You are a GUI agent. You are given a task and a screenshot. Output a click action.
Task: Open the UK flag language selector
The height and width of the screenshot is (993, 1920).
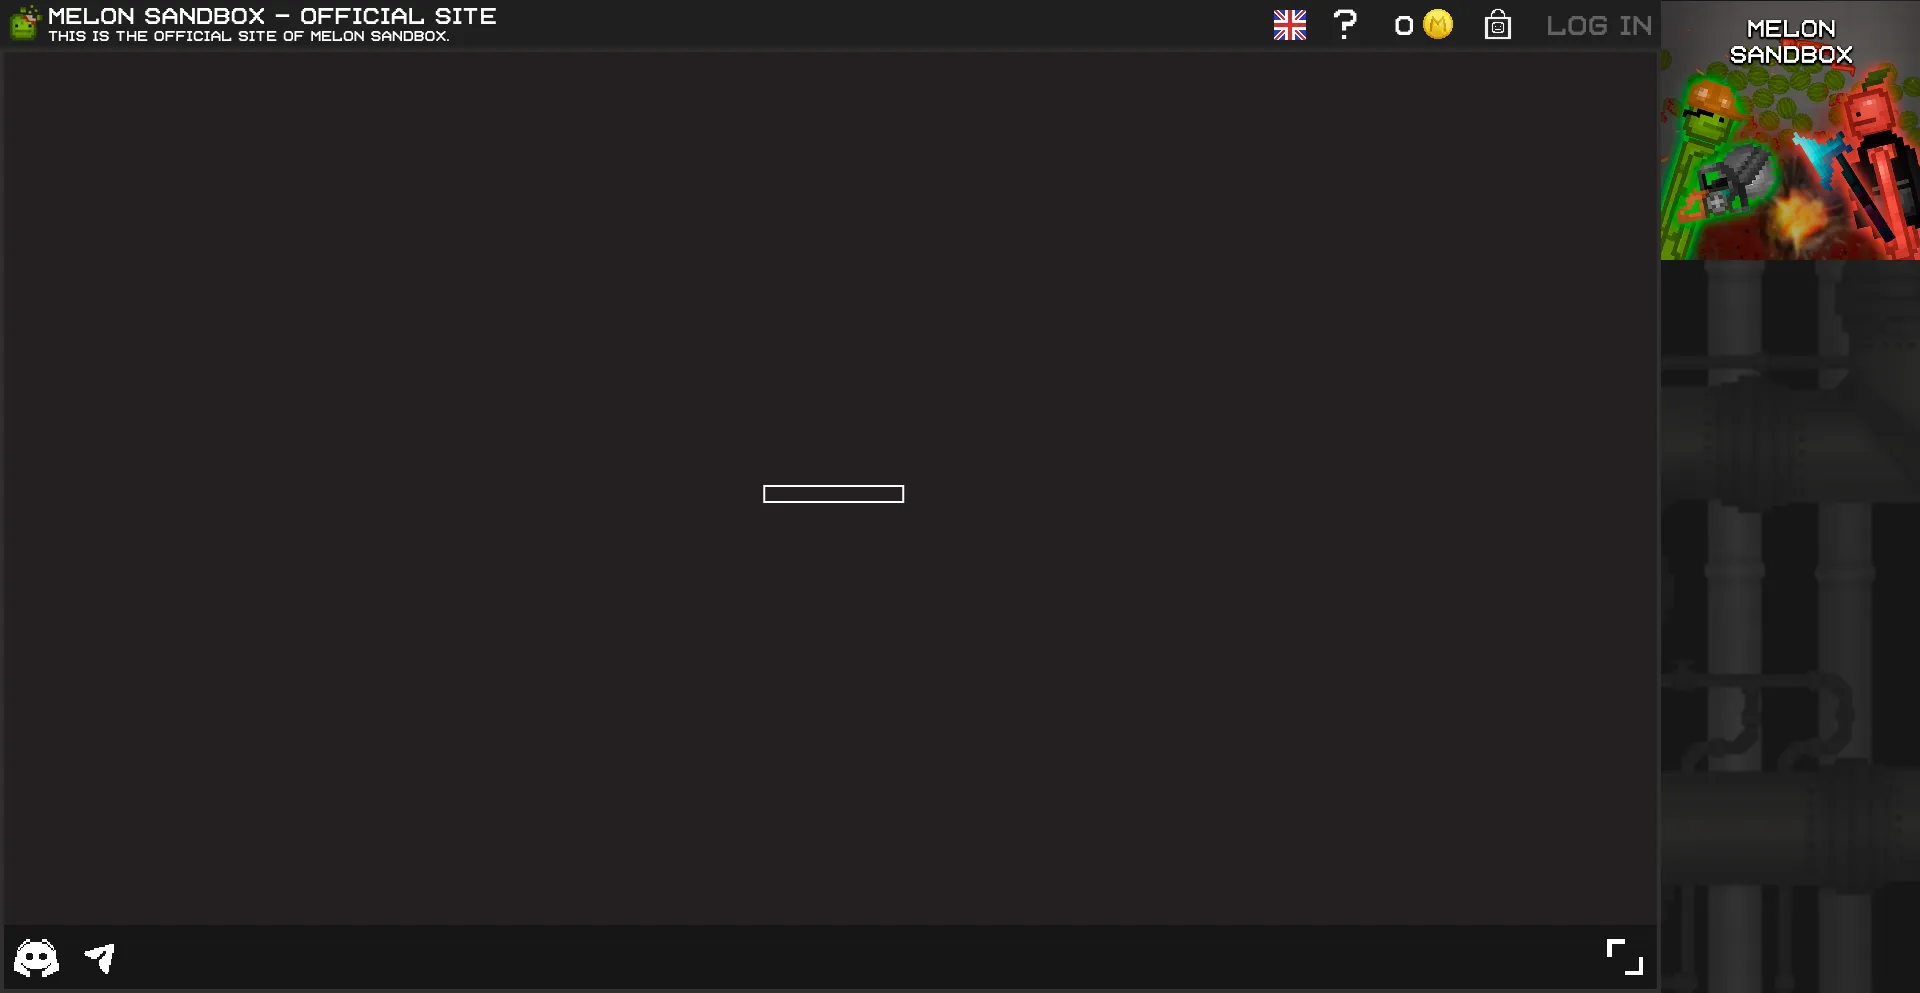pos(1289,25)
